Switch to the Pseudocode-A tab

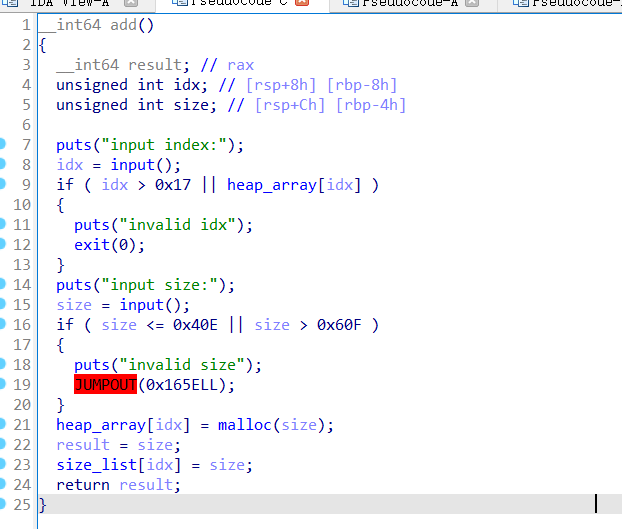411,4
